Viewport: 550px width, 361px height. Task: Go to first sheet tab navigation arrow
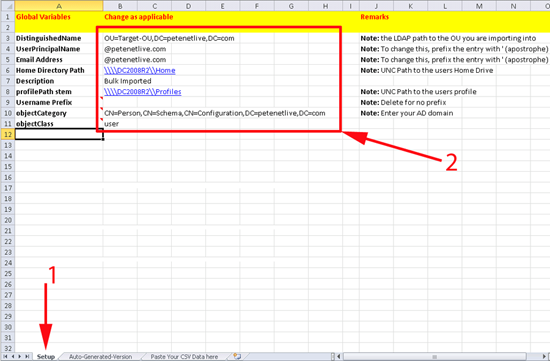[x=5, y=356]
